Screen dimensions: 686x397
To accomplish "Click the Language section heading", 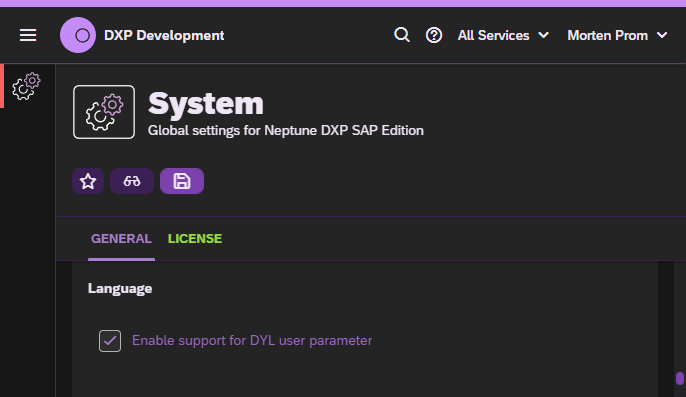I will [120, 289].
